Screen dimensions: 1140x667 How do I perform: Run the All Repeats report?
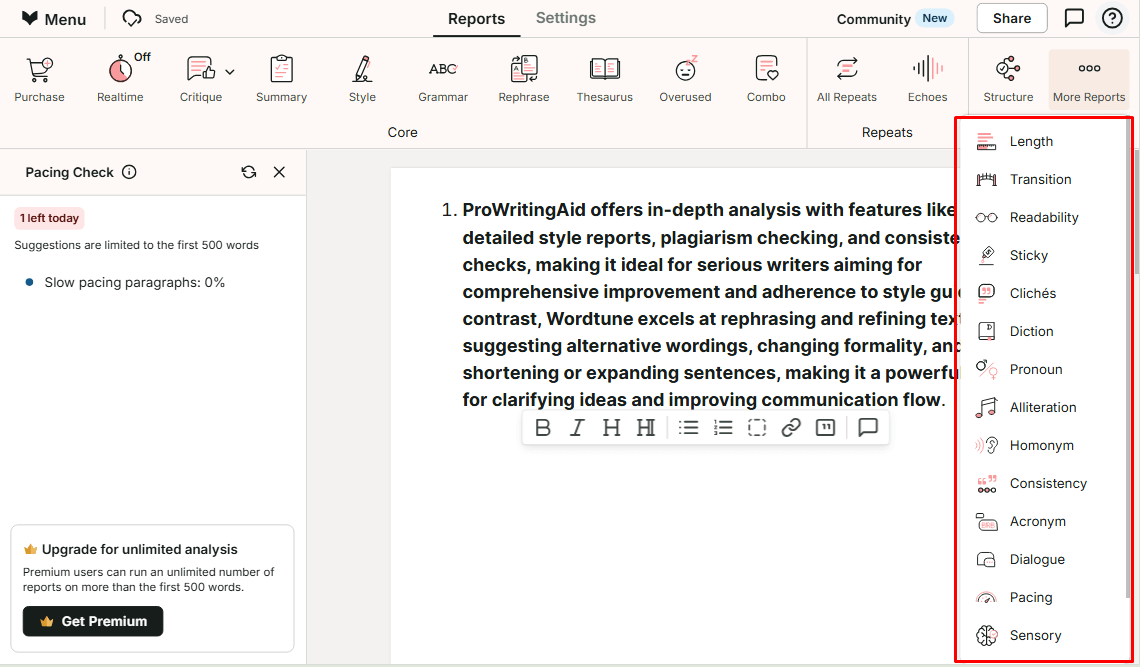(x=846, y=80)
